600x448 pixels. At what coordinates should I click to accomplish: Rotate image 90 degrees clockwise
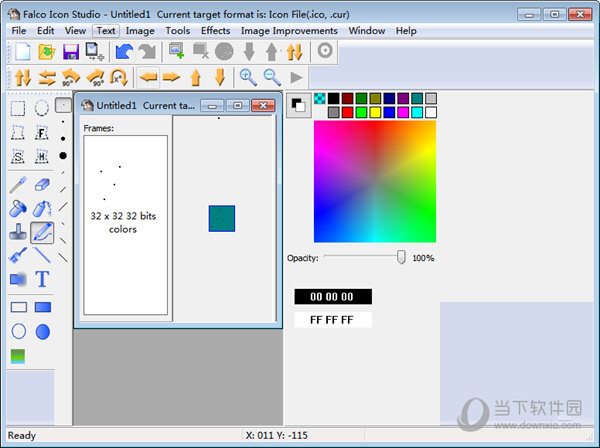[95, 77]
